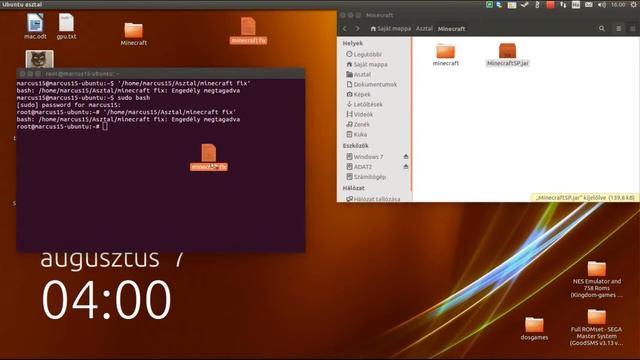Select the Saját mappa breadcrumb
Image resolution: width=640 pixels, height=360 pixels.
click(391, 29)
